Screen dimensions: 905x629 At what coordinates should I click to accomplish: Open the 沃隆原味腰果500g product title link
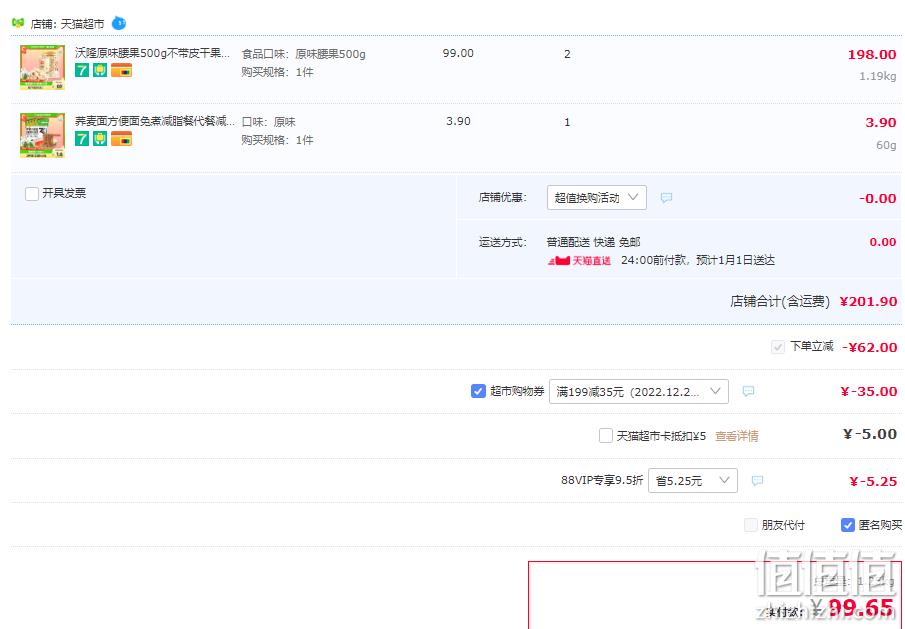click(152, 53)
